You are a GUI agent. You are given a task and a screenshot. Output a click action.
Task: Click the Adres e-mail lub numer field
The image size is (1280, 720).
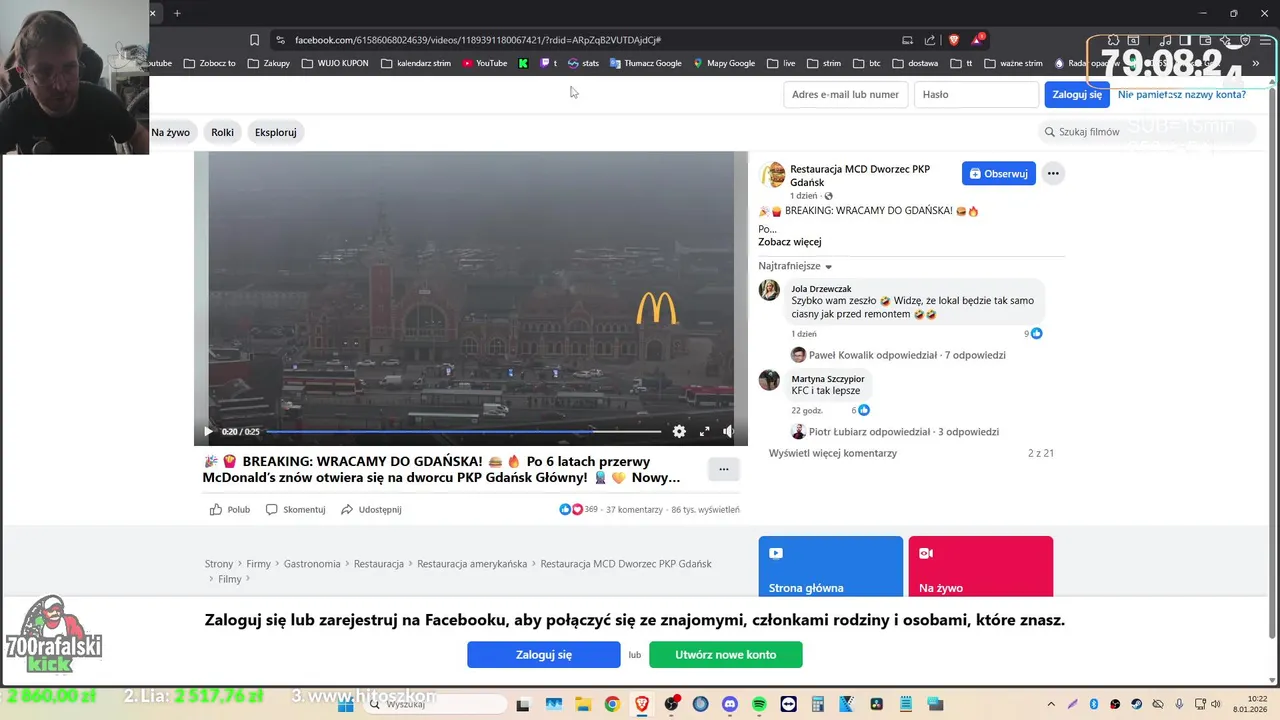(845, 94)
